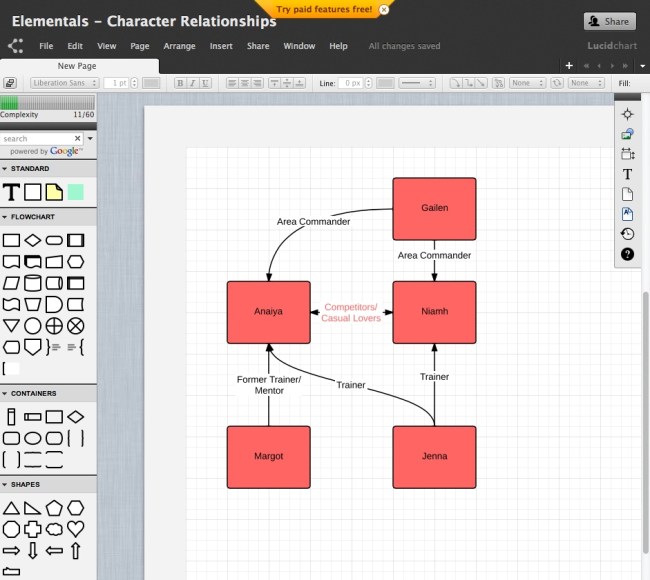The height and width of the screenshot is (580, 650).
Task: Select the New Page tab
Action: [x=78, y=65]
